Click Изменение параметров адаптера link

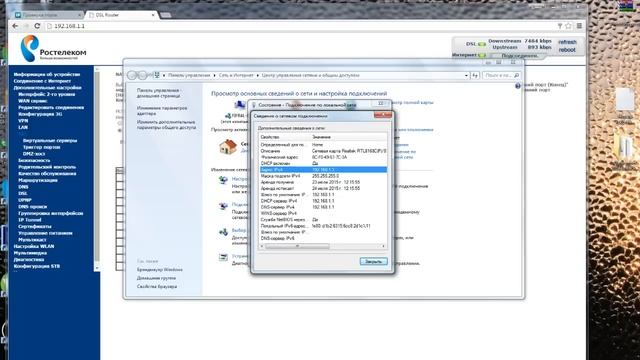(162, 111)
